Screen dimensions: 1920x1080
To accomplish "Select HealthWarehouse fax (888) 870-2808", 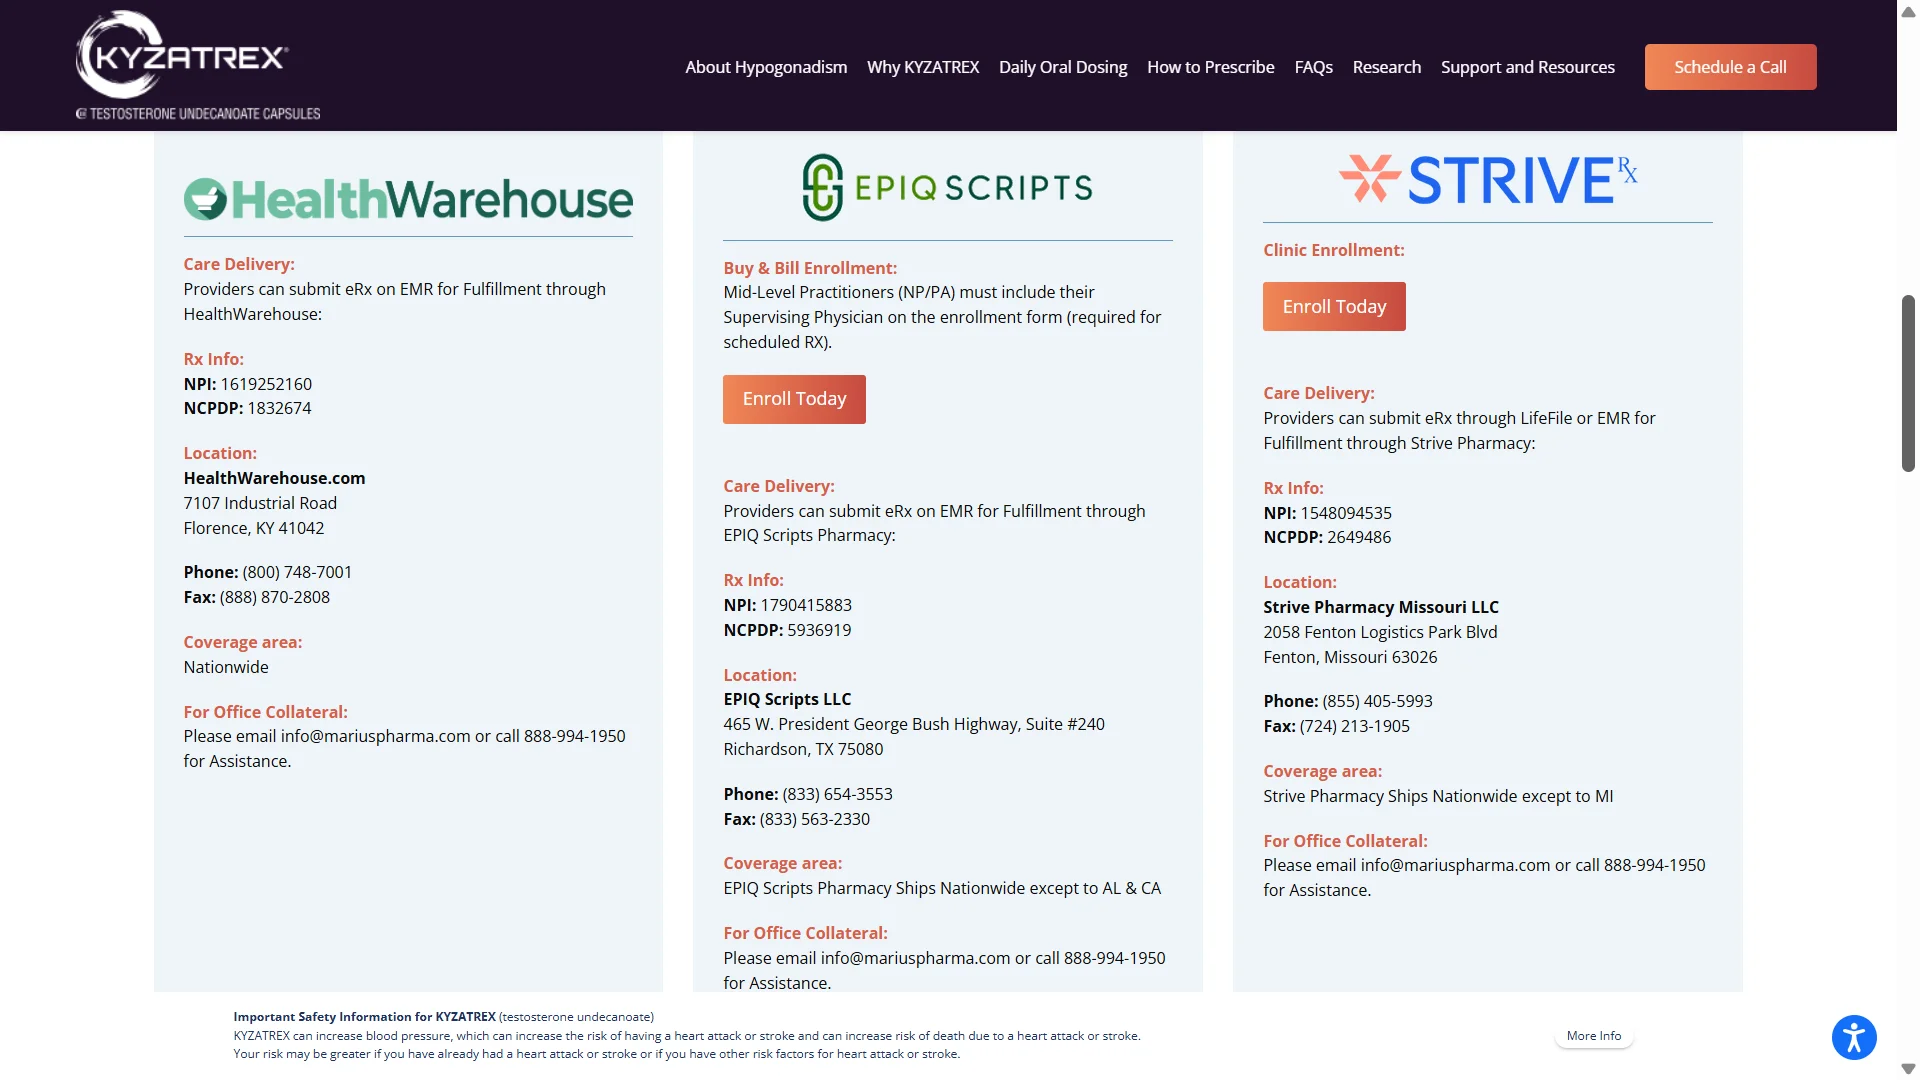I will click(275, 597).
